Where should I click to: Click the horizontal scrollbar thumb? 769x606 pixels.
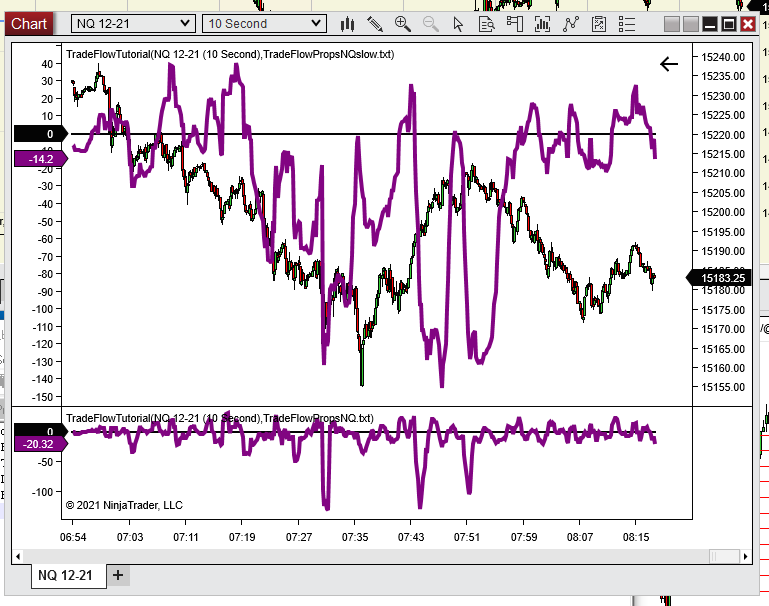pyautogui.click(x=724, y=556)
